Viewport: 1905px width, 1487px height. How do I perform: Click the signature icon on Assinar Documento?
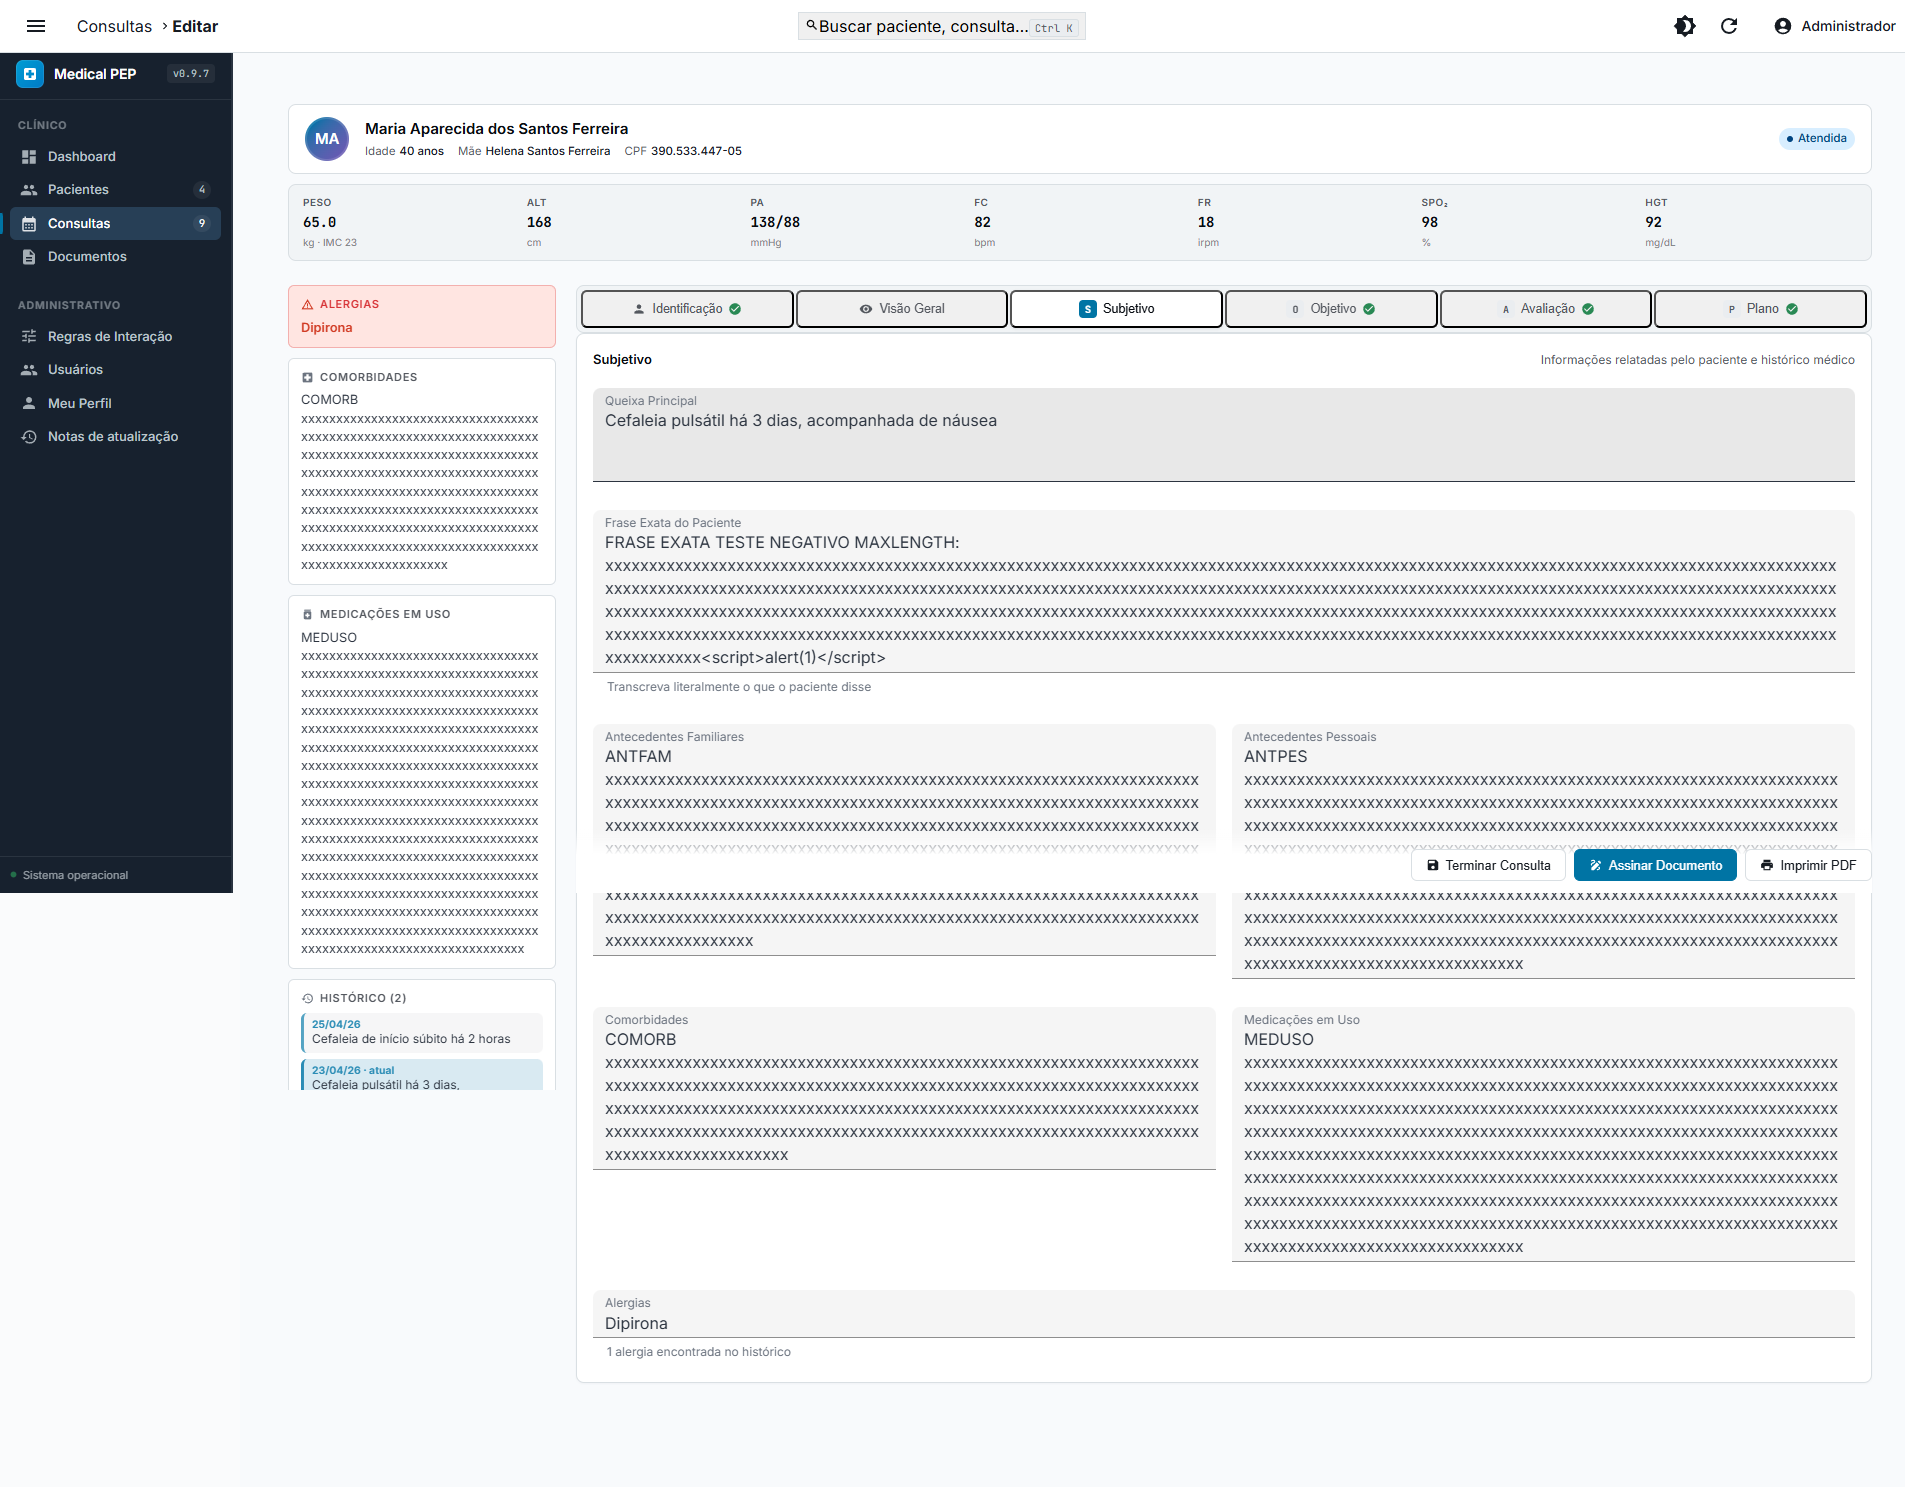pyautogui.click(x=1595, y=866)
